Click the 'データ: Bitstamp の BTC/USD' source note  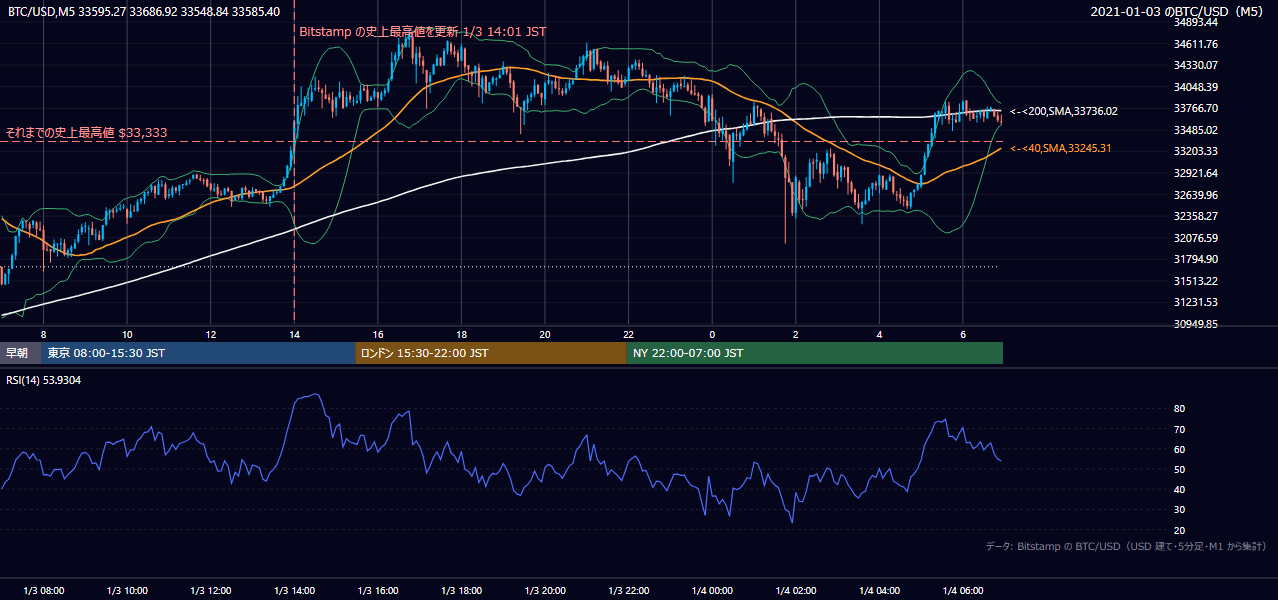[1126, 547]
